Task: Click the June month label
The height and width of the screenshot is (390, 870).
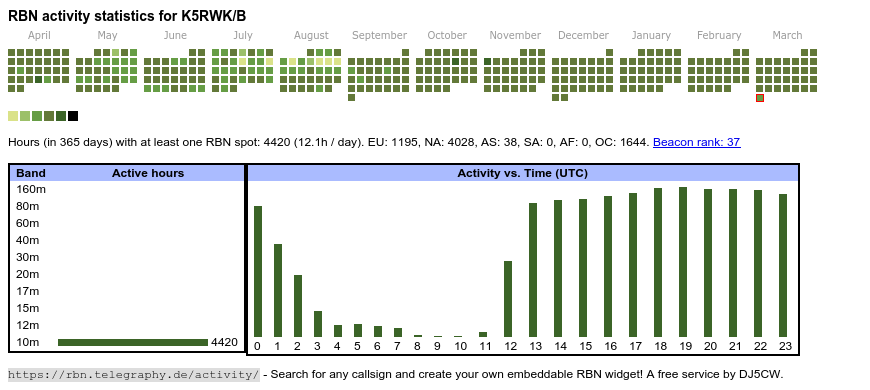Action: point(175,36)
